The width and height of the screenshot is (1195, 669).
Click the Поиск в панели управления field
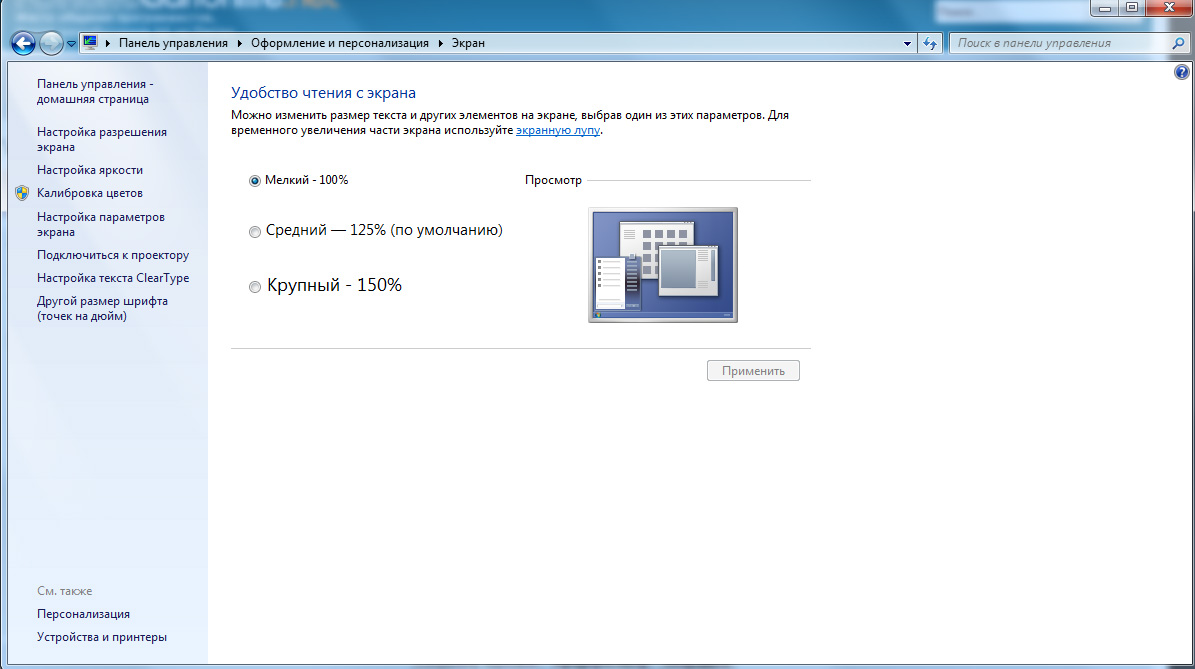pyautogui.click(x=1060, y=44)
